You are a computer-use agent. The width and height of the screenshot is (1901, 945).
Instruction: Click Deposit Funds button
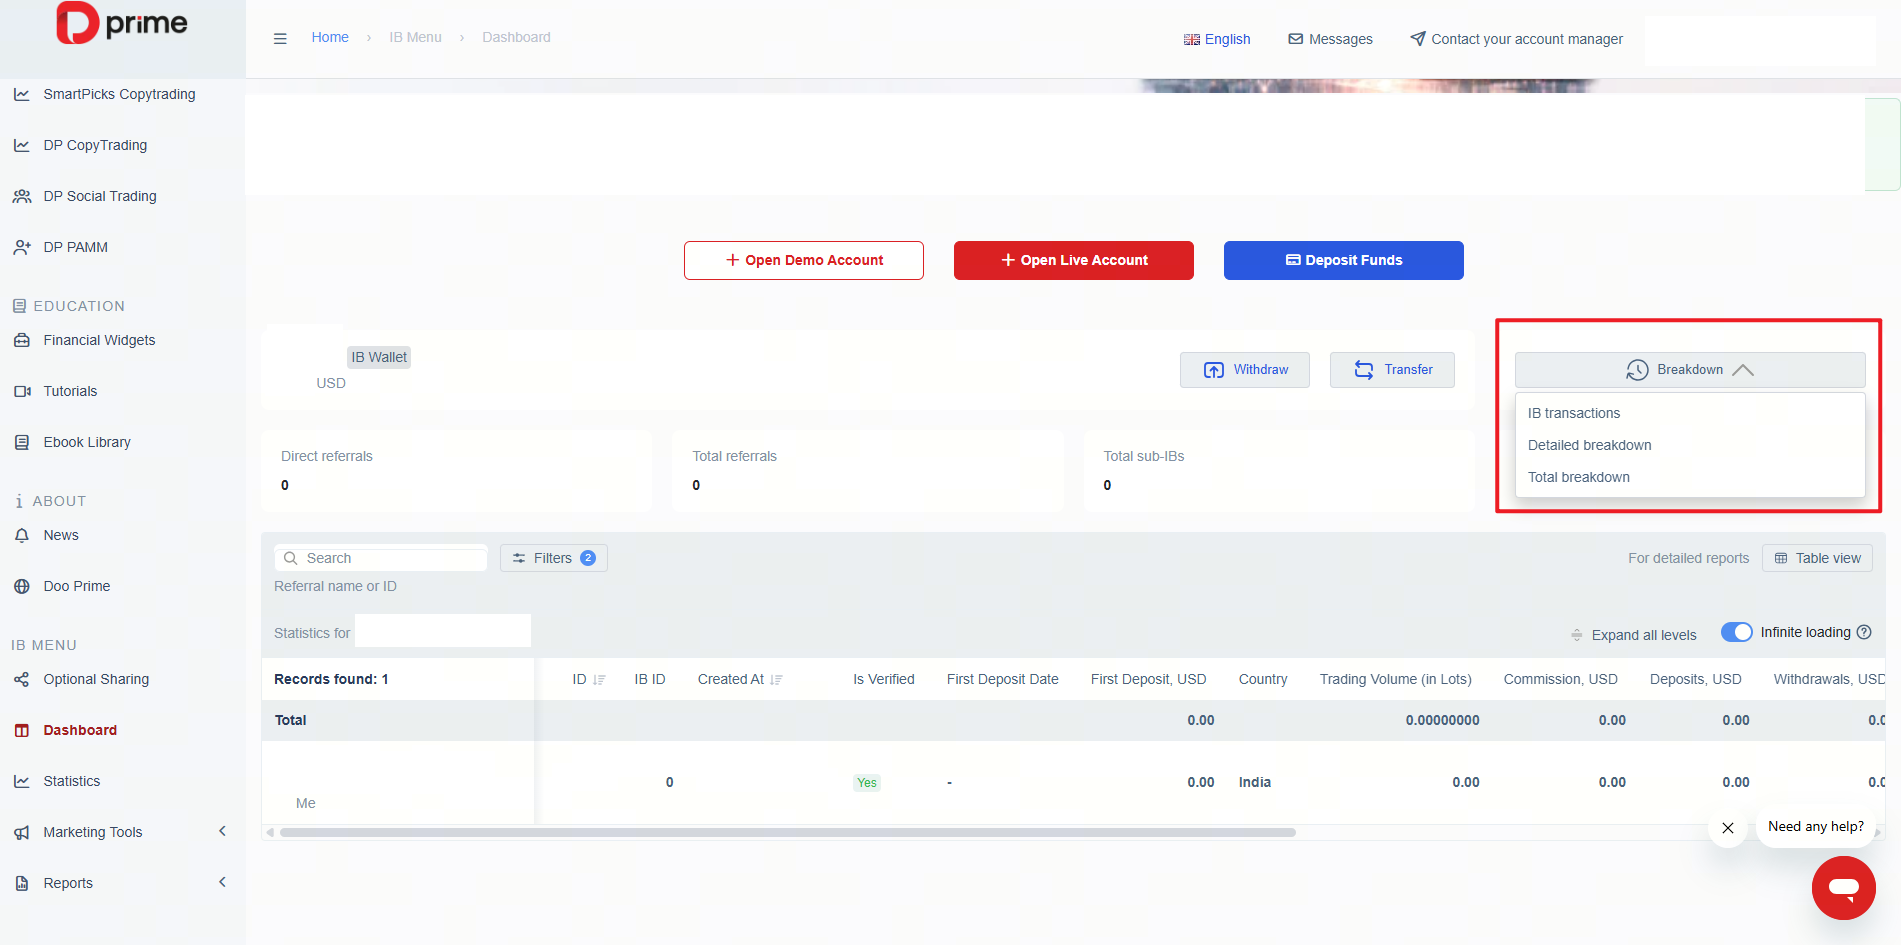click(1343, 260)
